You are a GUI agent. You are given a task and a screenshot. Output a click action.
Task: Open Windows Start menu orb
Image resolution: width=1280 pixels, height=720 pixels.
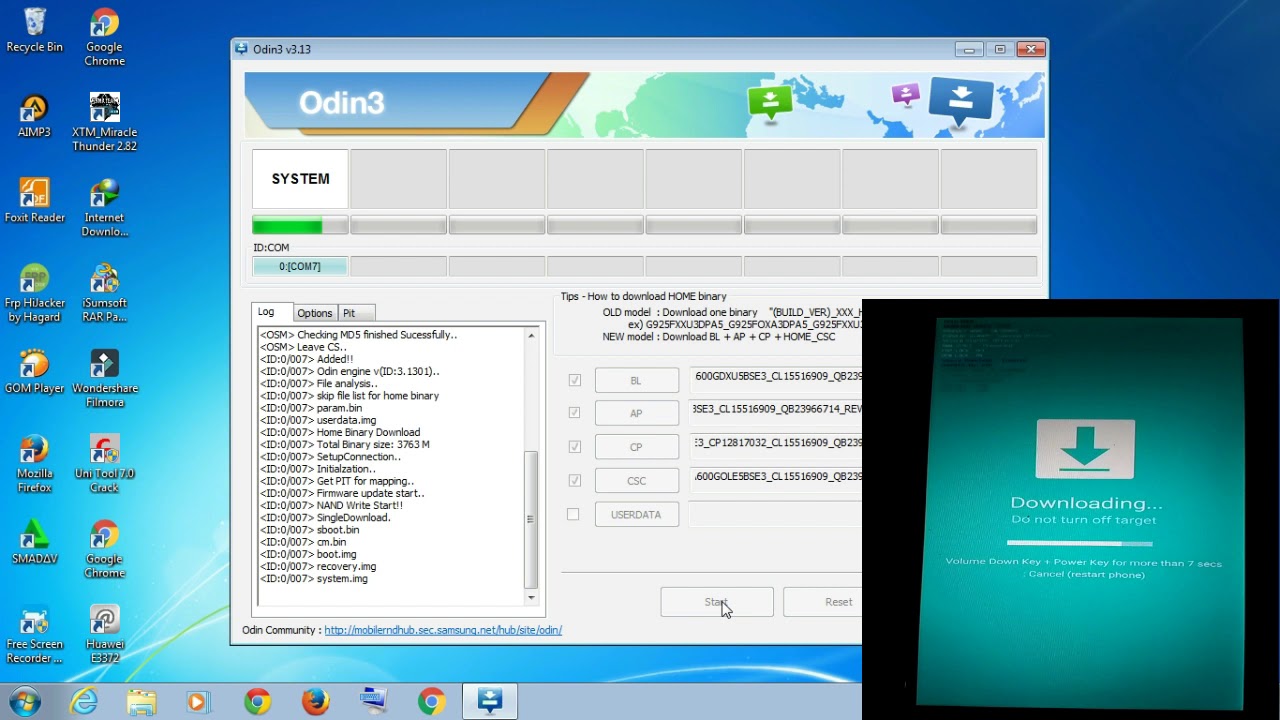pyautogui.click(x=24, y=702)
